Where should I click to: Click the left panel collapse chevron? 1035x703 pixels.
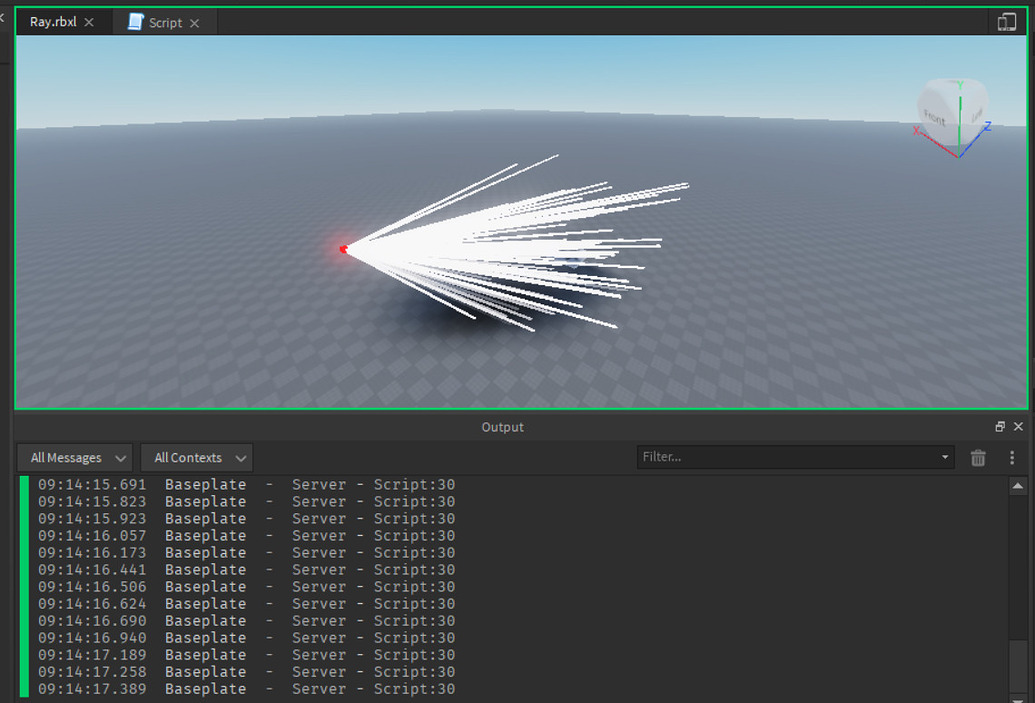coord(4,16)
